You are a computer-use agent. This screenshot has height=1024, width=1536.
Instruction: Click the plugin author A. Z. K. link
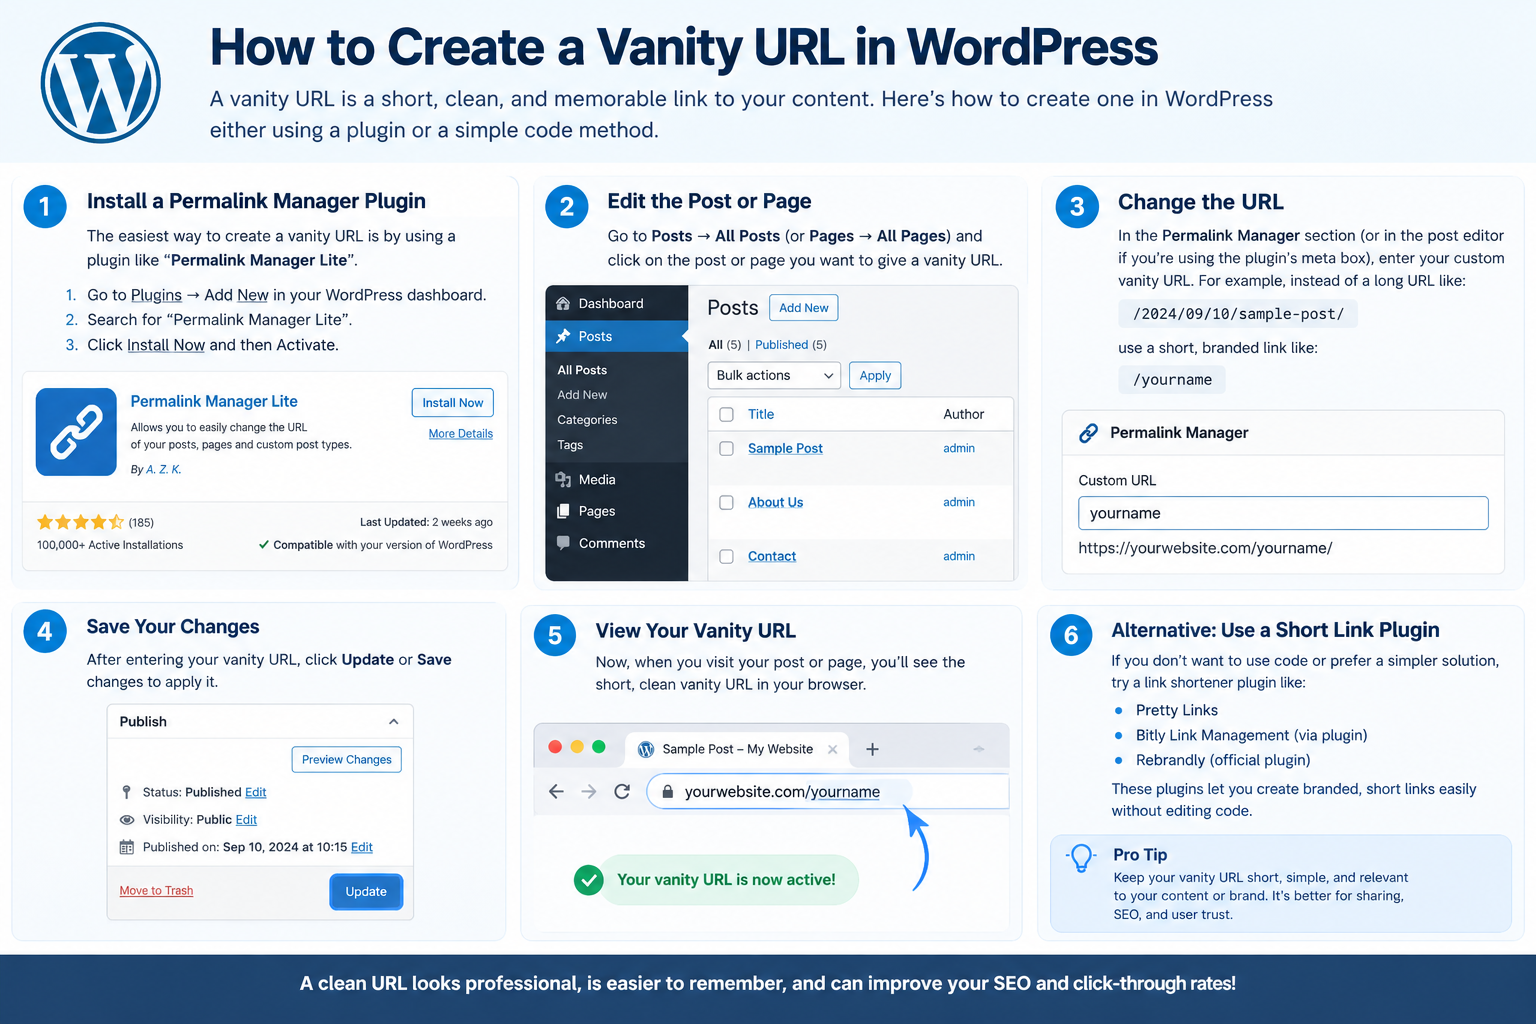point(164,469)
